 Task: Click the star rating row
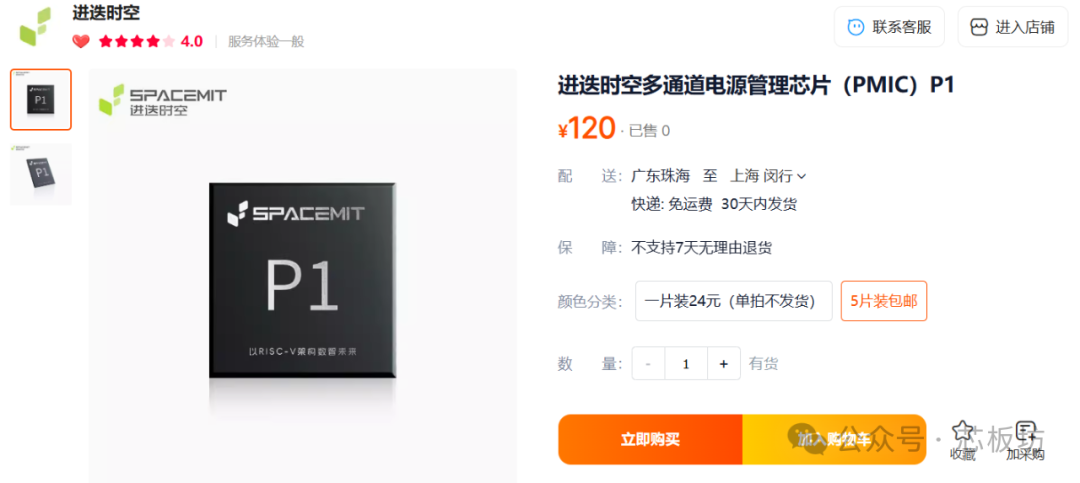tap(137, 41)
